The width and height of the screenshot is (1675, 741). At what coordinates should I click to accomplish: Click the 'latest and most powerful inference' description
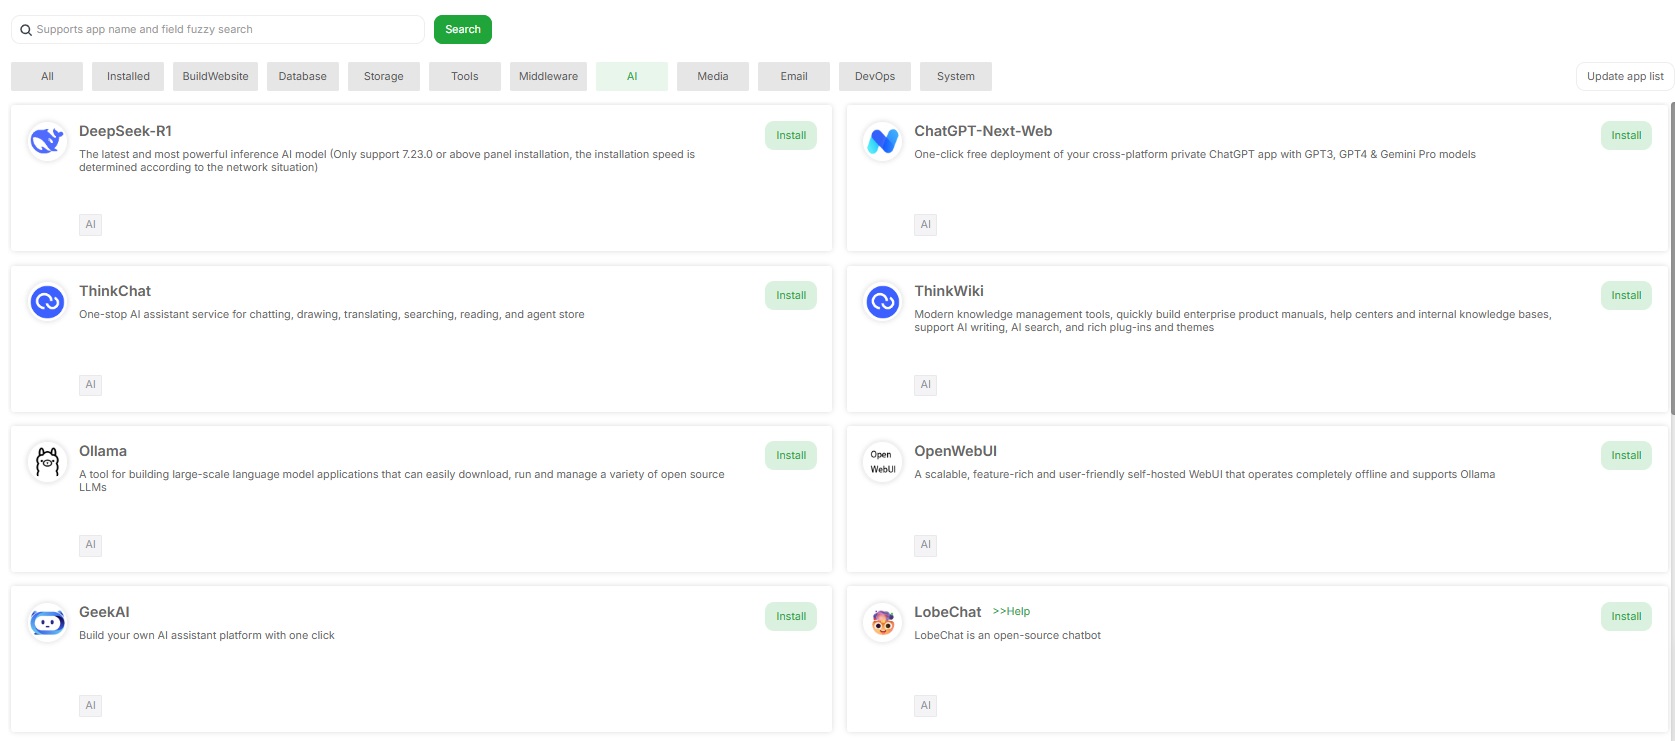pyautogui.click(x=387, y=161)
